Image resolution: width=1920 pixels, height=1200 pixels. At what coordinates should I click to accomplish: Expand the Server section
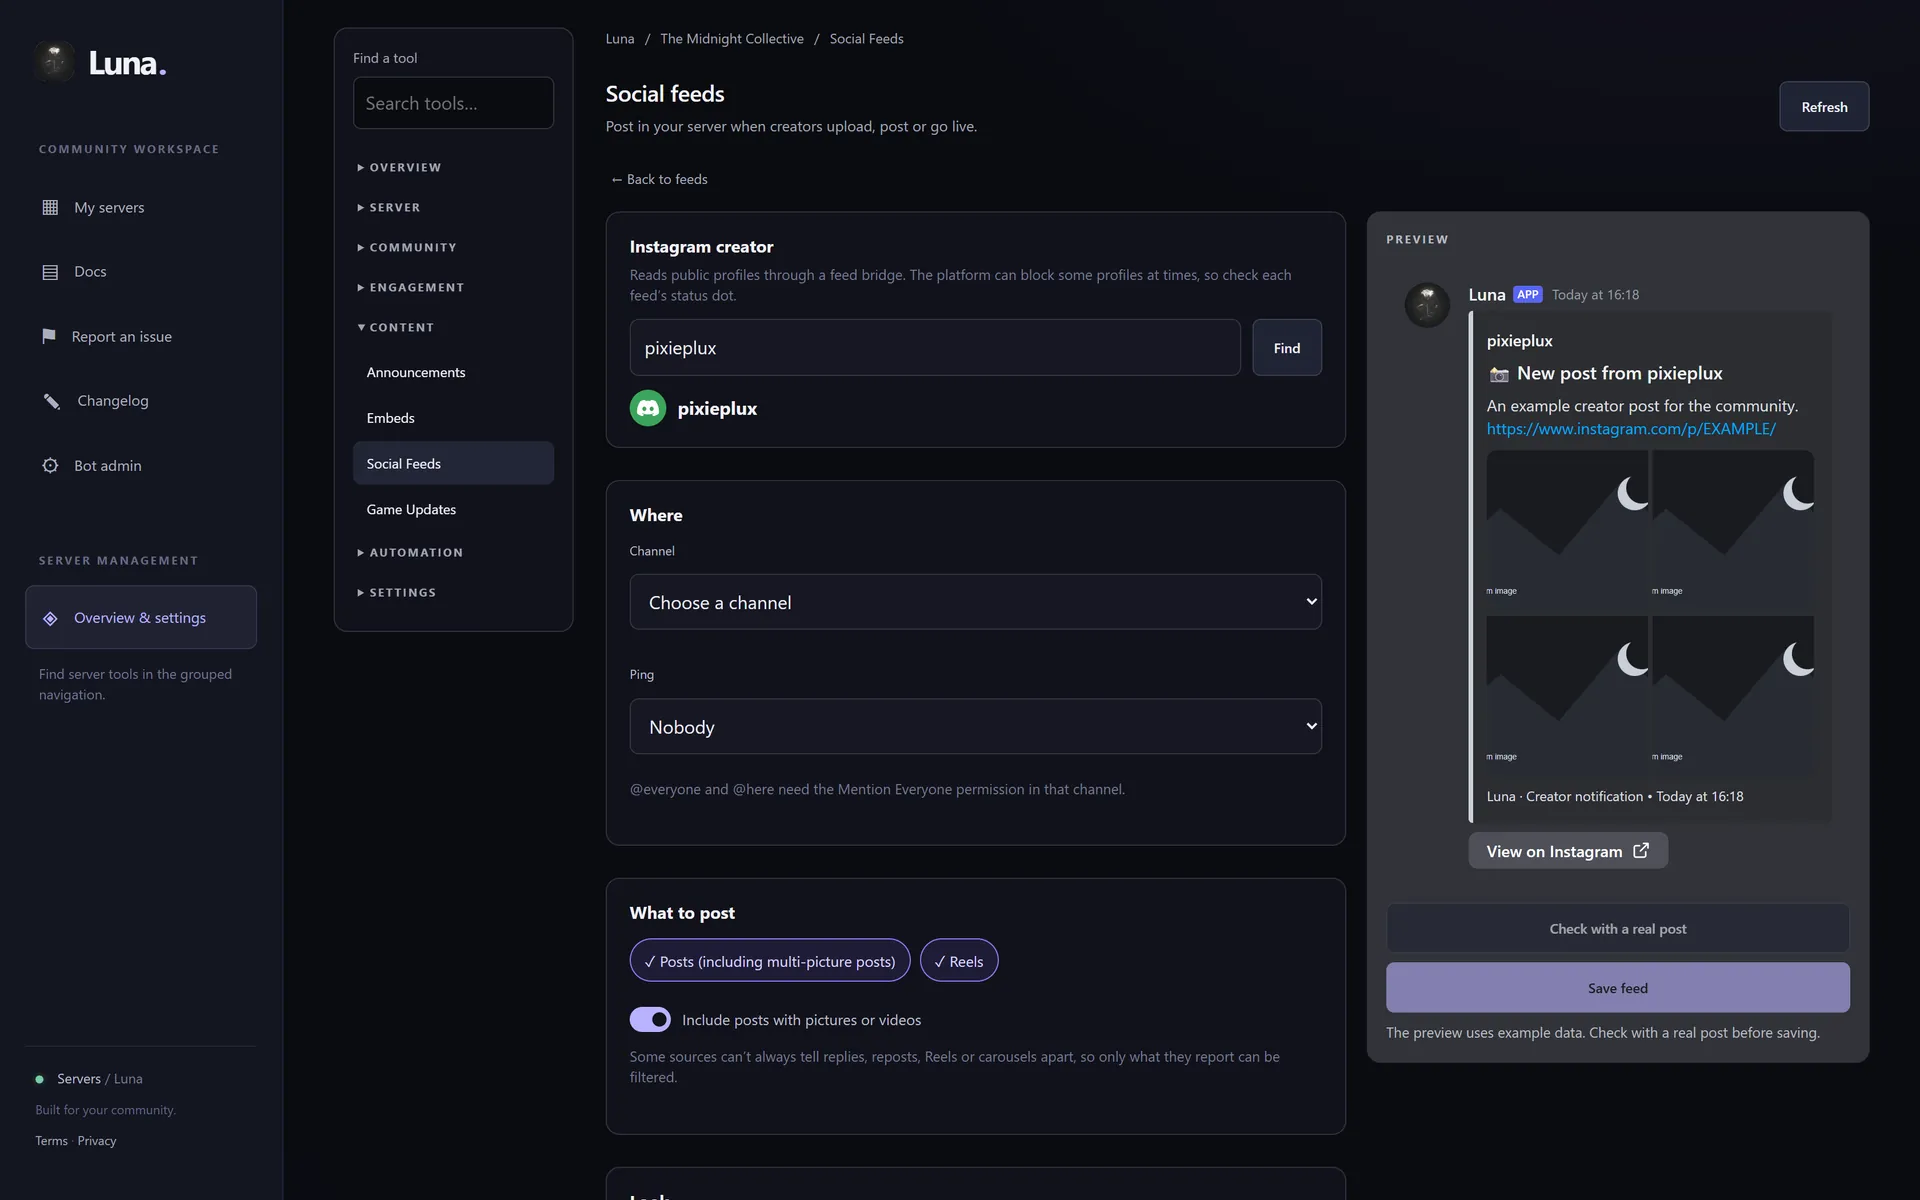point(389,207)
